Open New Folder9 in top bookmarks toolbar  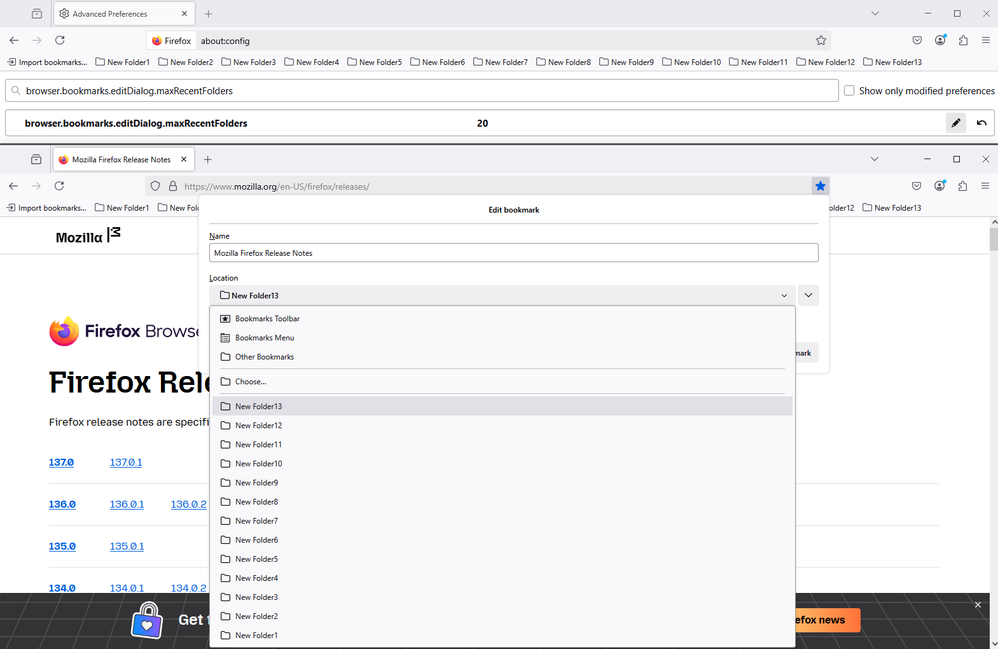(x=627, y=62)
